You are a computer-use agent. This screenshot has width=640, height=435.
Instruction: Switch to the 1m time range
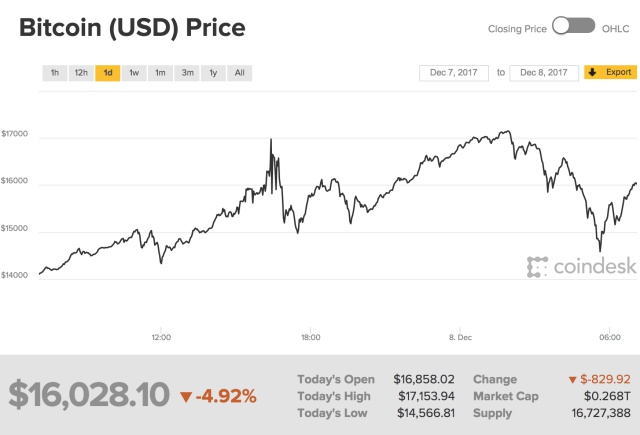click(160, 73)
